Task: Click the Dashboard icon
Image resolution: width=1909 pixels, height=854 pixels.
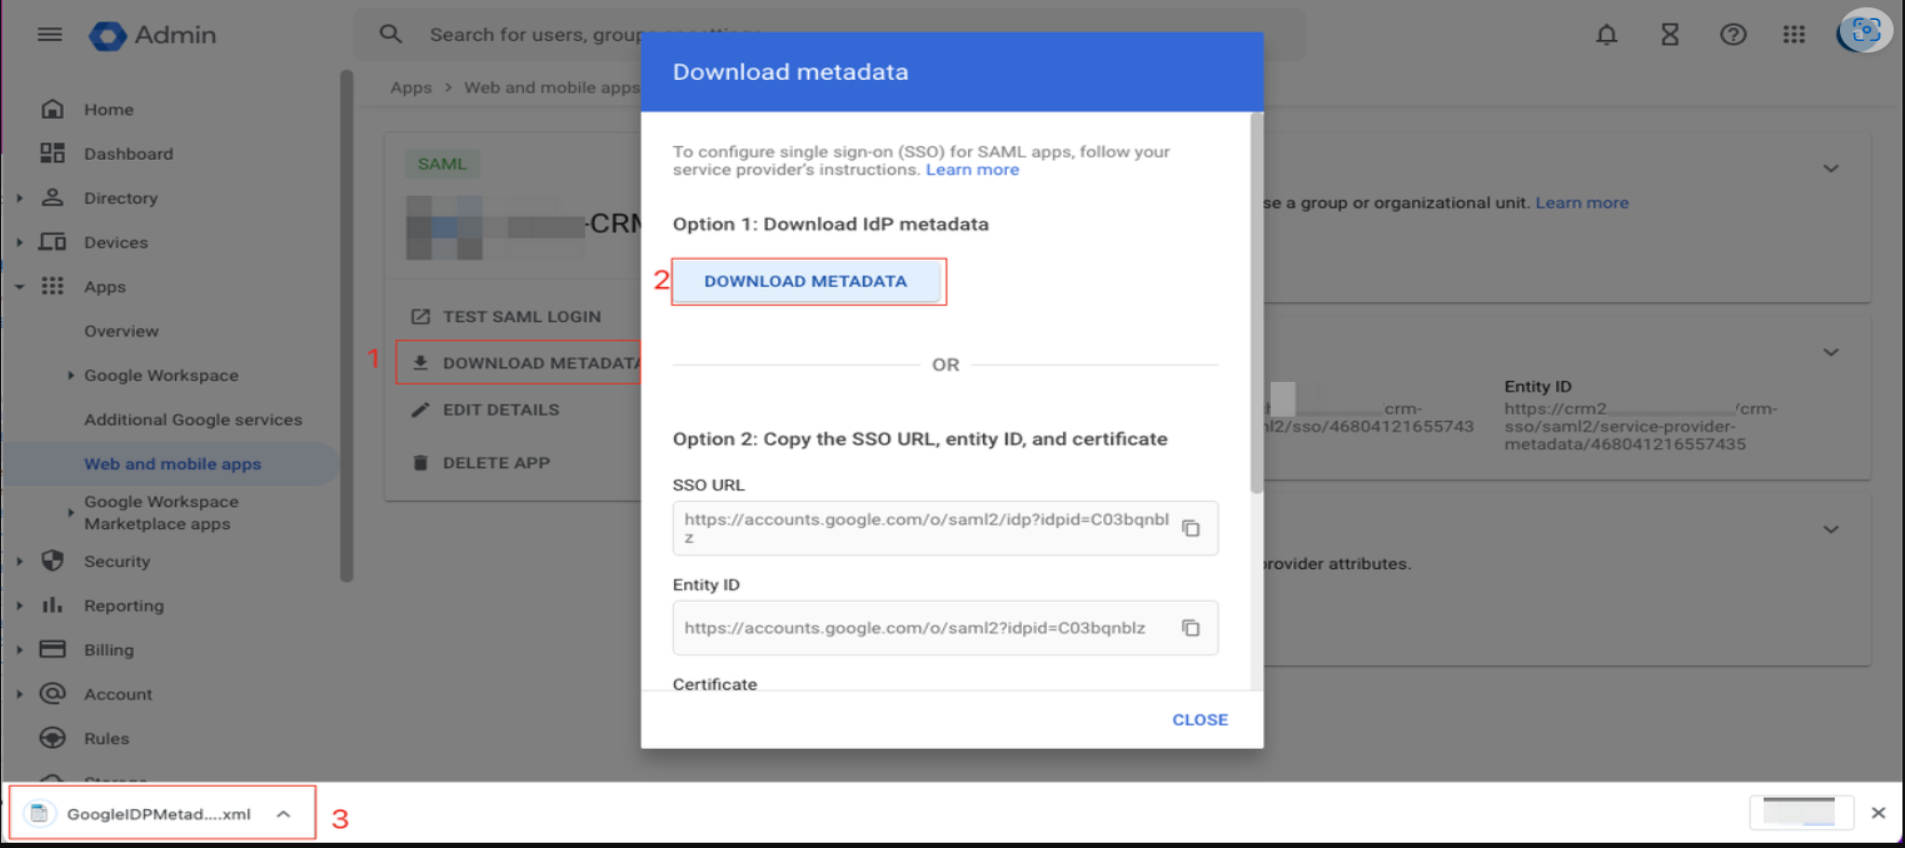Action: [x=52, y=153]
